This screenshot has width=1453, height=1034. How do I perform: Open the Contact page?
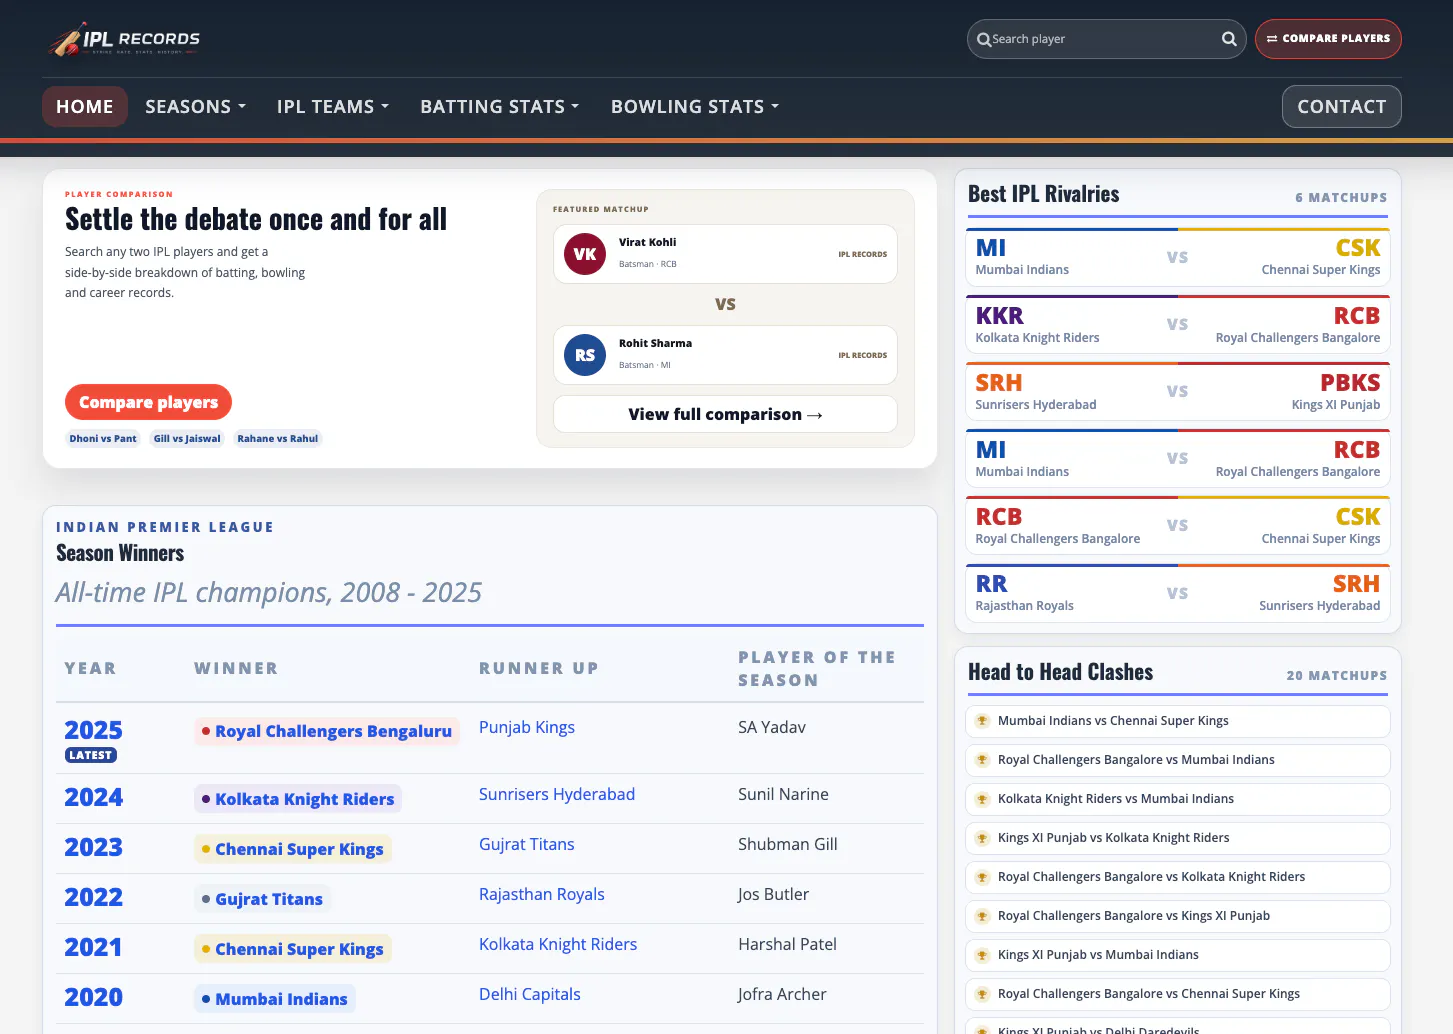[1342, 107]
